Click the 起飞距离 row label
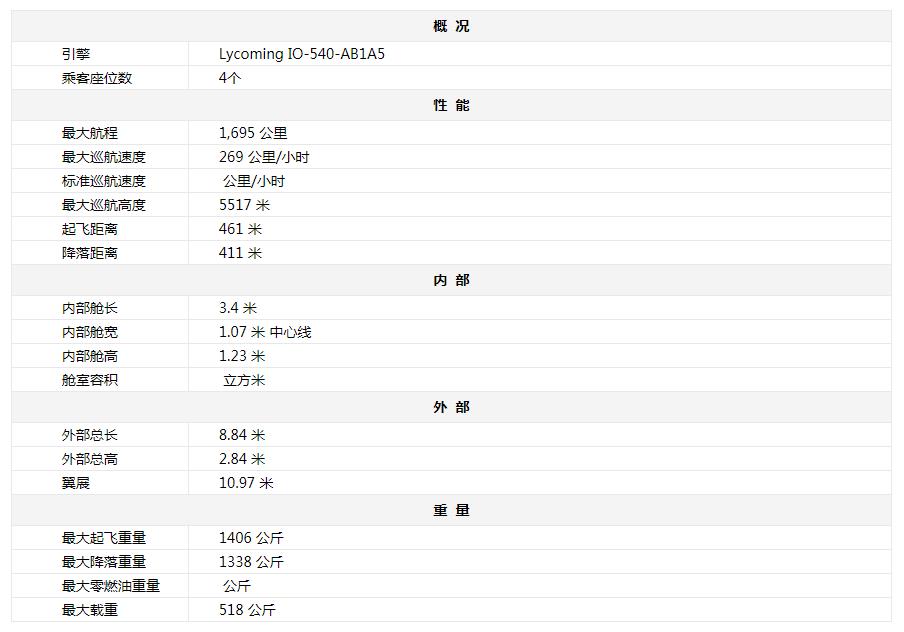The height and width of the screenshot is (632, 904). click(x=90, y=229)
